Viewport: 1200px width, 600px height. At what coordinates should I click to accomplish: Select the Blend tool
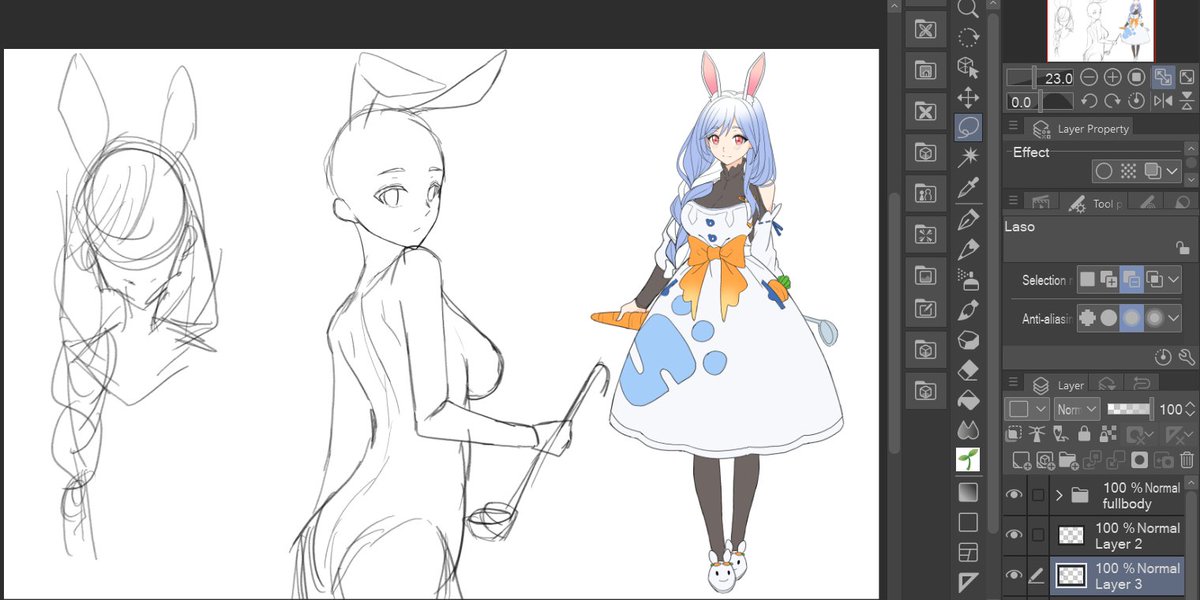point(967,430)
